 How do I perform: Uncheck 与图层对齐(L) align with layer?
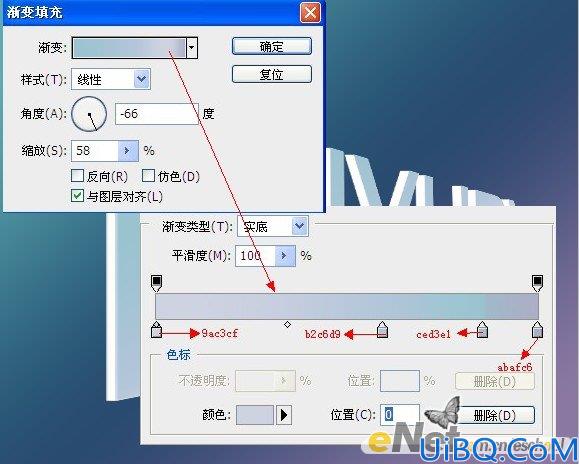coord(77,196)
